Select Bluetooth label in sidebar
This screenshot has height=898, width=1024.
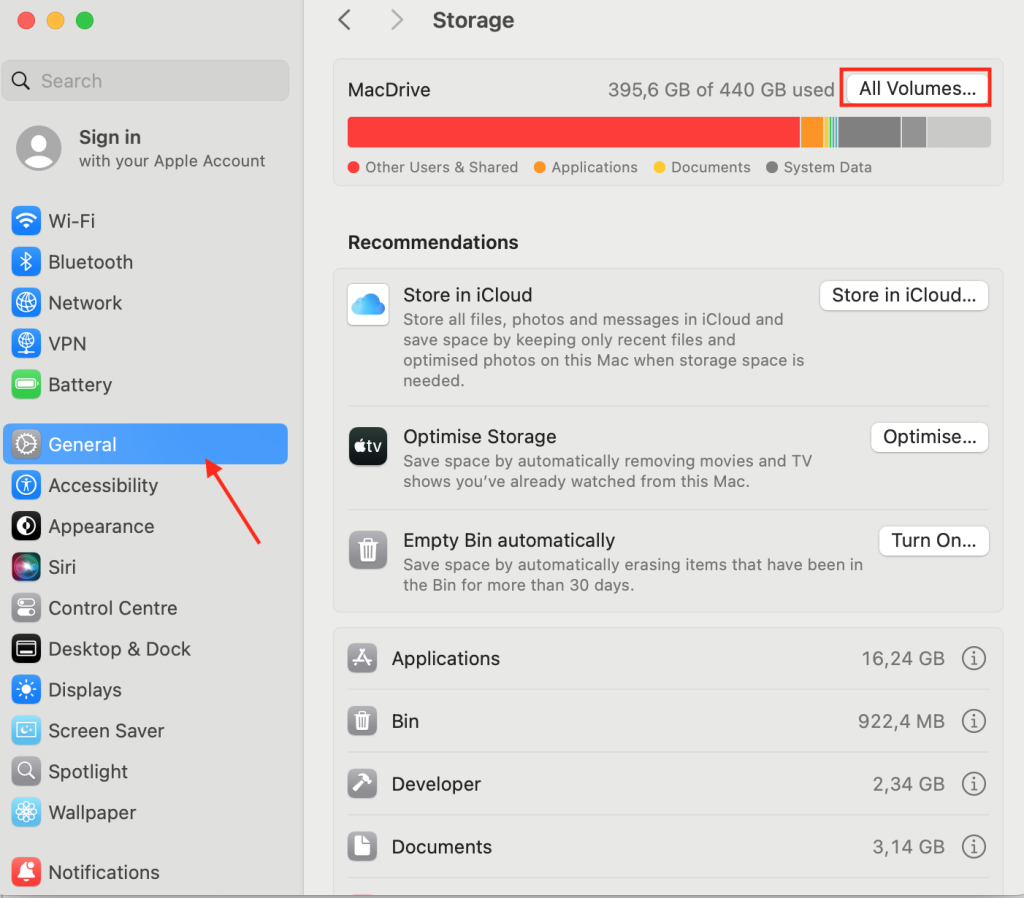coord(91,262)
